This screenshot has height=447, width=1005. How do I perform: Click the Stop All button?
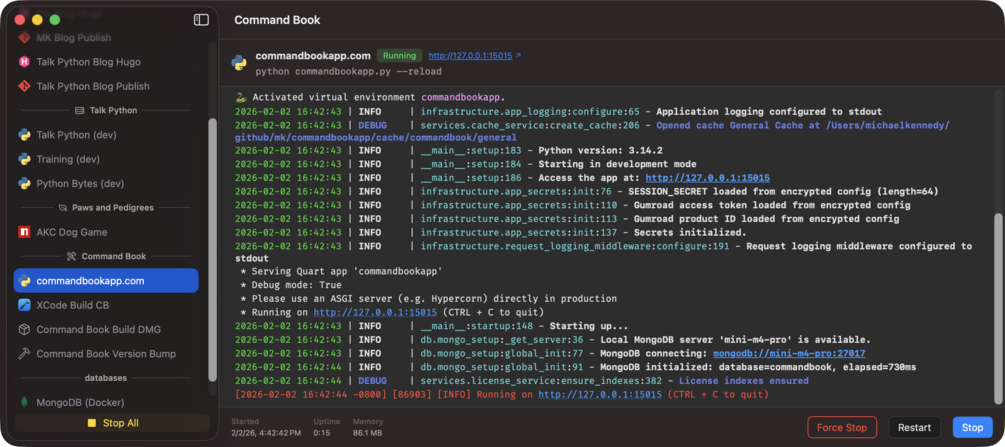112,423
